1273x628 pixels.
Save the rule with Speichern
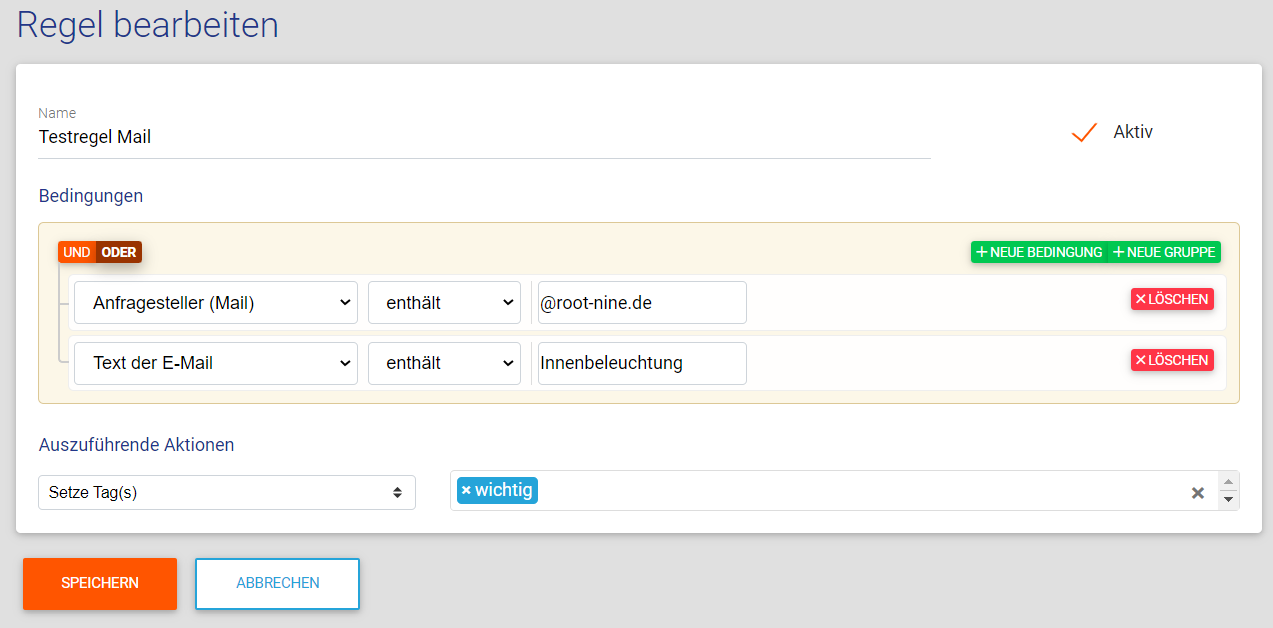[100, 583]
